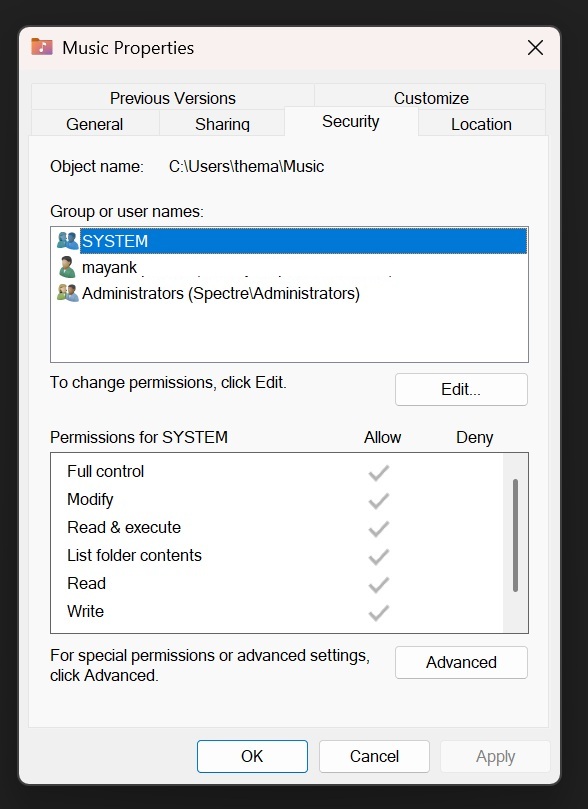Open the Previous Versions tab
588x809 pixels.
tap(172, 98)
